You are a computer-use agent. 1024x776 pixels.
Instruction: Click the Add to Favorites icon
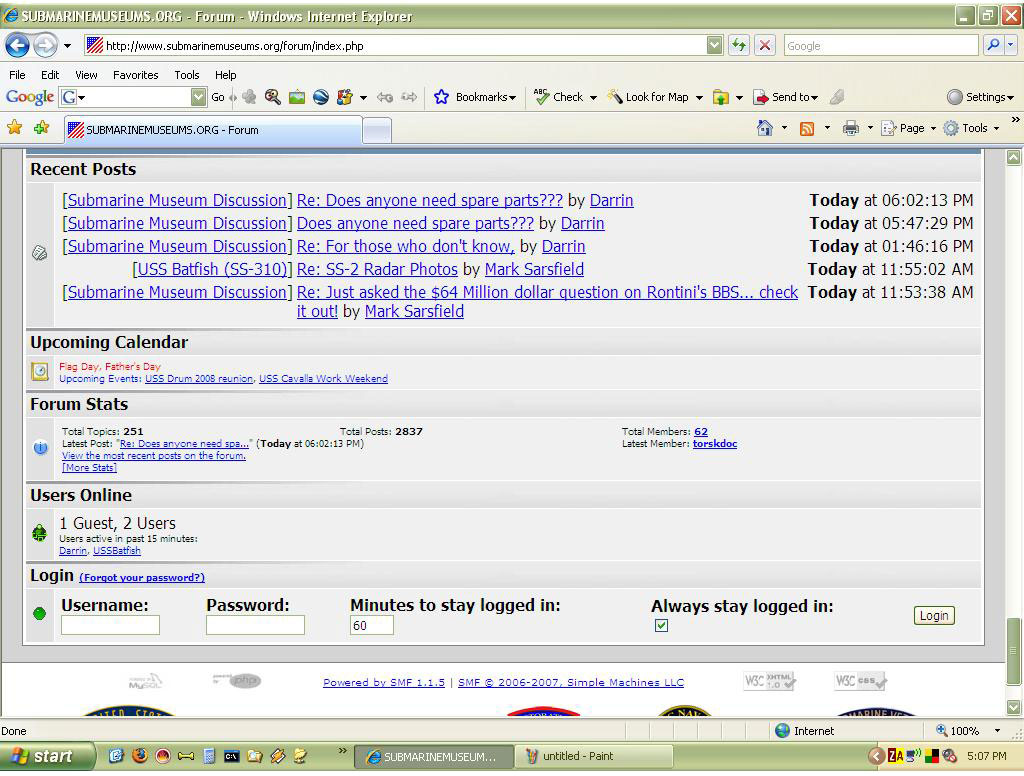click(41, 128)
